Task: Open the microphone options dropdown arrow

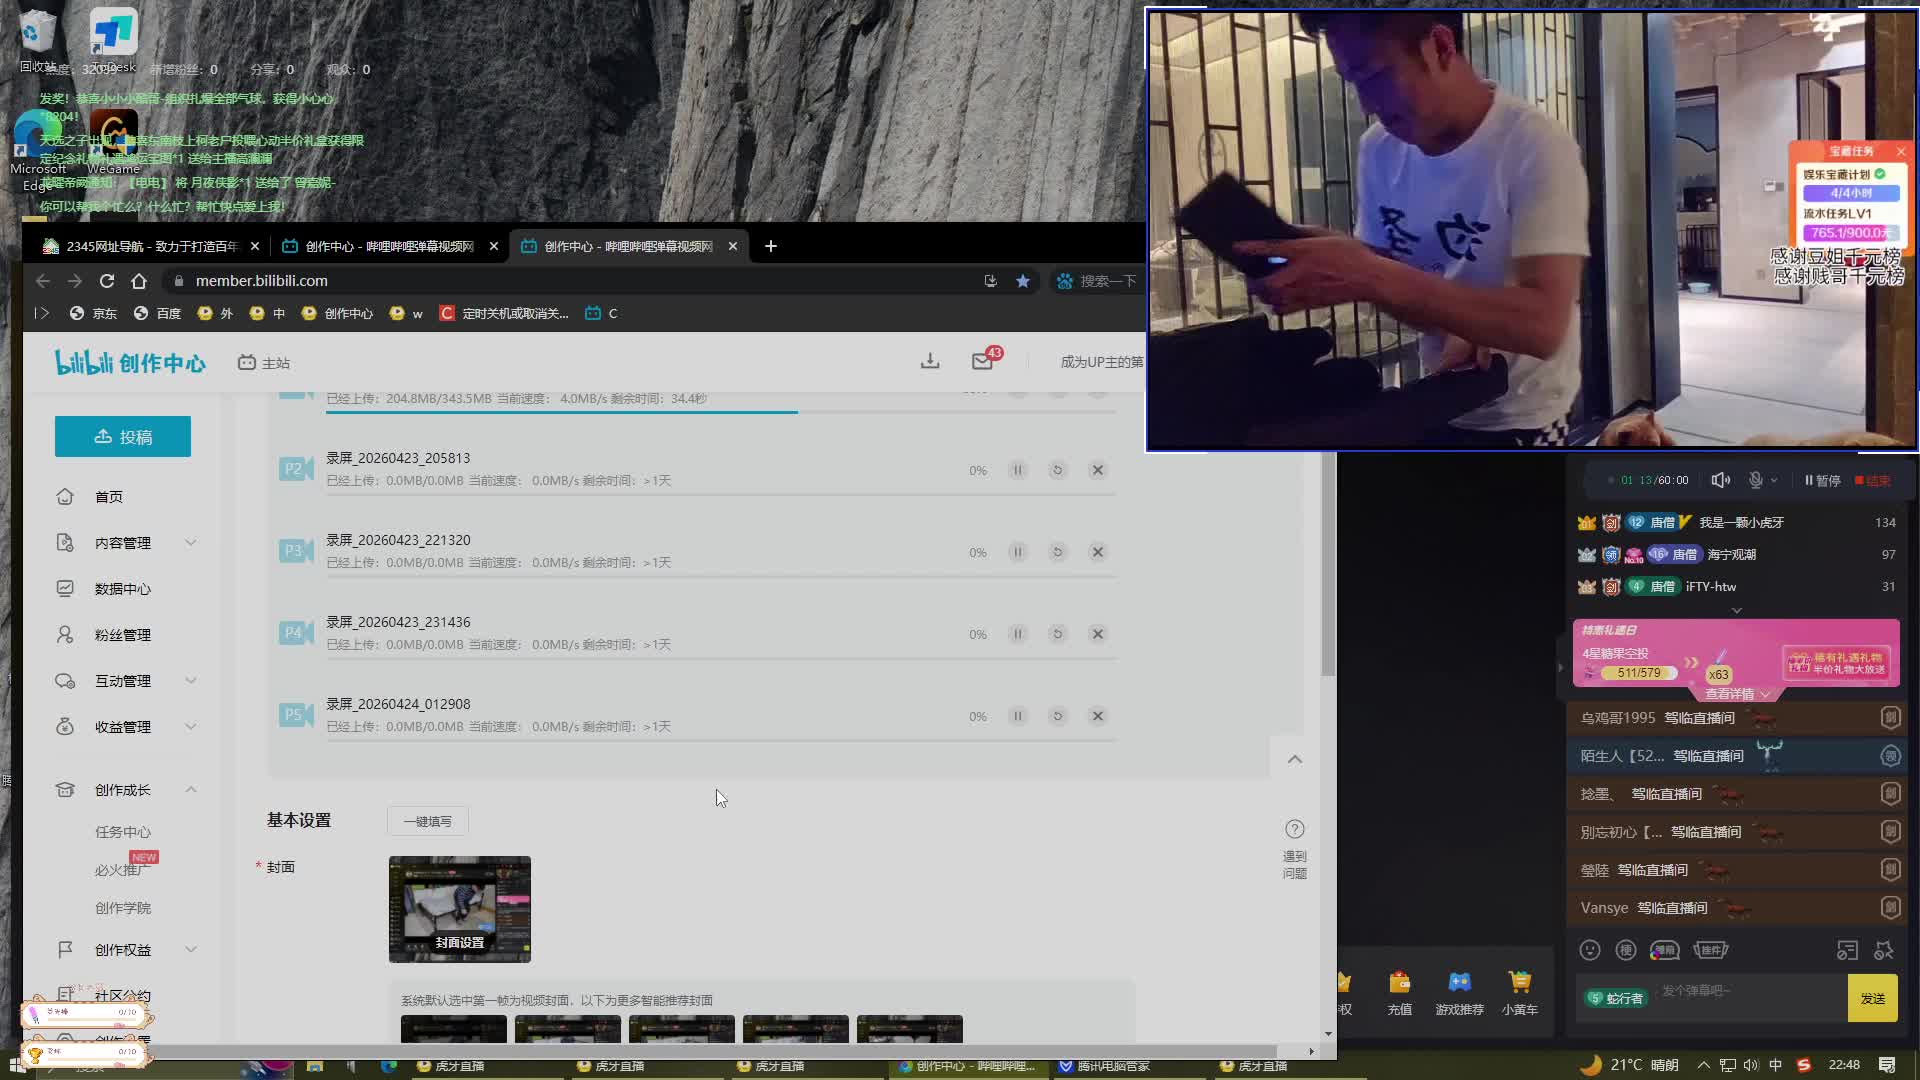Action: tap(1774, 480)
